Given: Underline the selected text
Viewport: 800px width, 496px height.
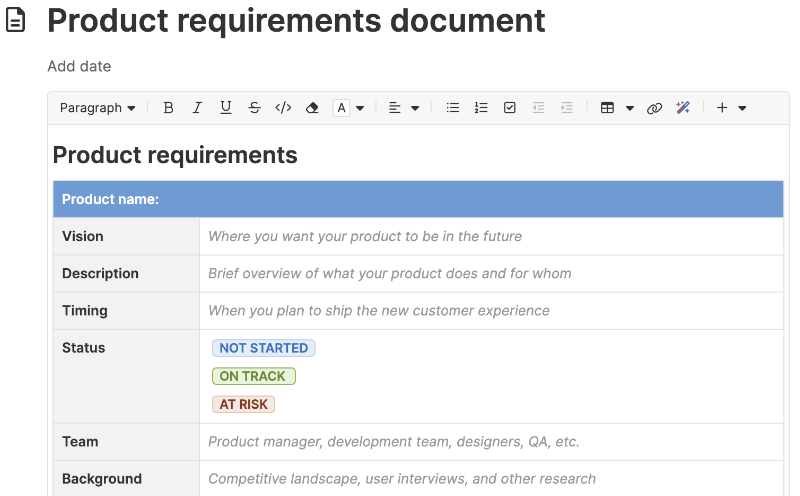Looking at the screenshot, I should (x=226, y=108).
